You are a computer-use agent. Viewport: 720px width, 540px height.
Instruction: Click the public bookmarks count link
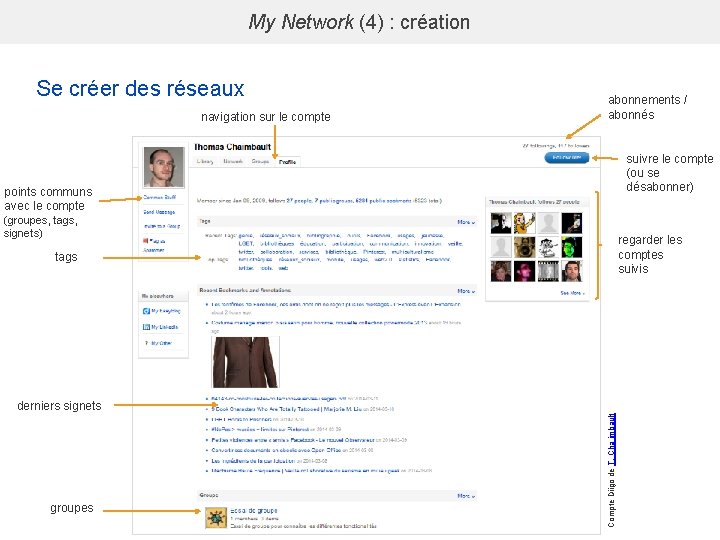pyautogui.click(x=383, y=201)
